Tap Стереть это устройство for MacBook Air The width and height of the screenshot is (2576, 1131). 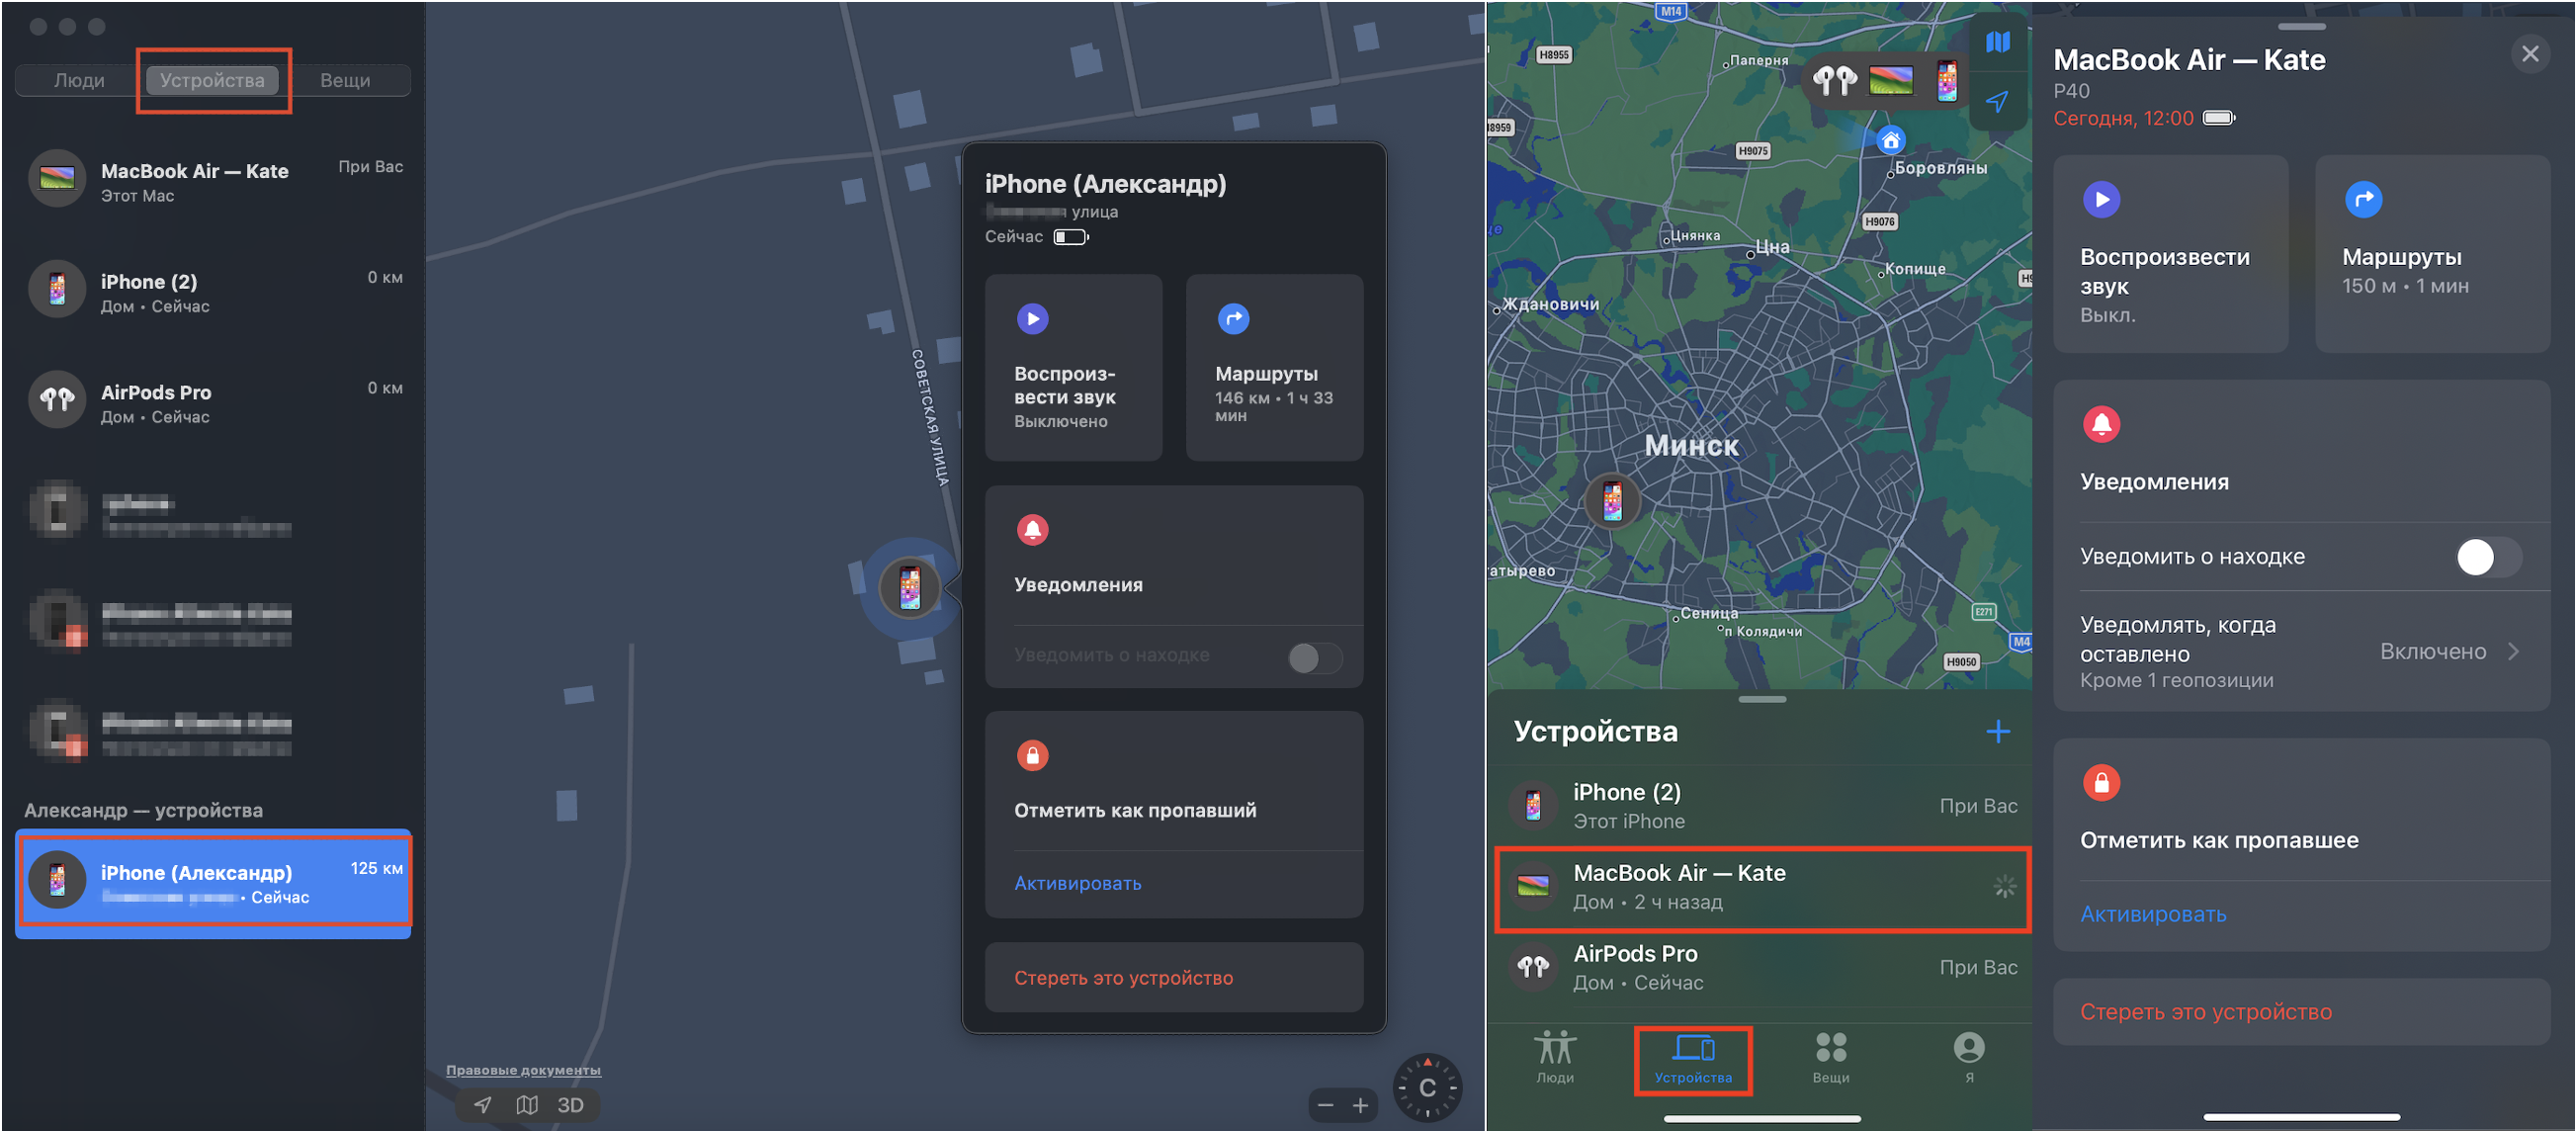click(2301, 1011)
